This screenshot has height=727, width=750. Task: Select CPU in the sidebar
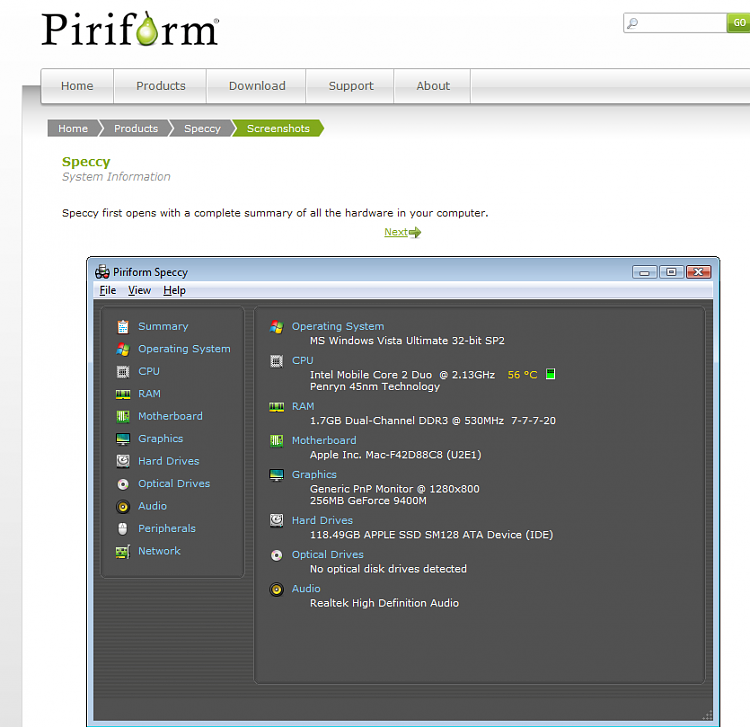(149, 371)
